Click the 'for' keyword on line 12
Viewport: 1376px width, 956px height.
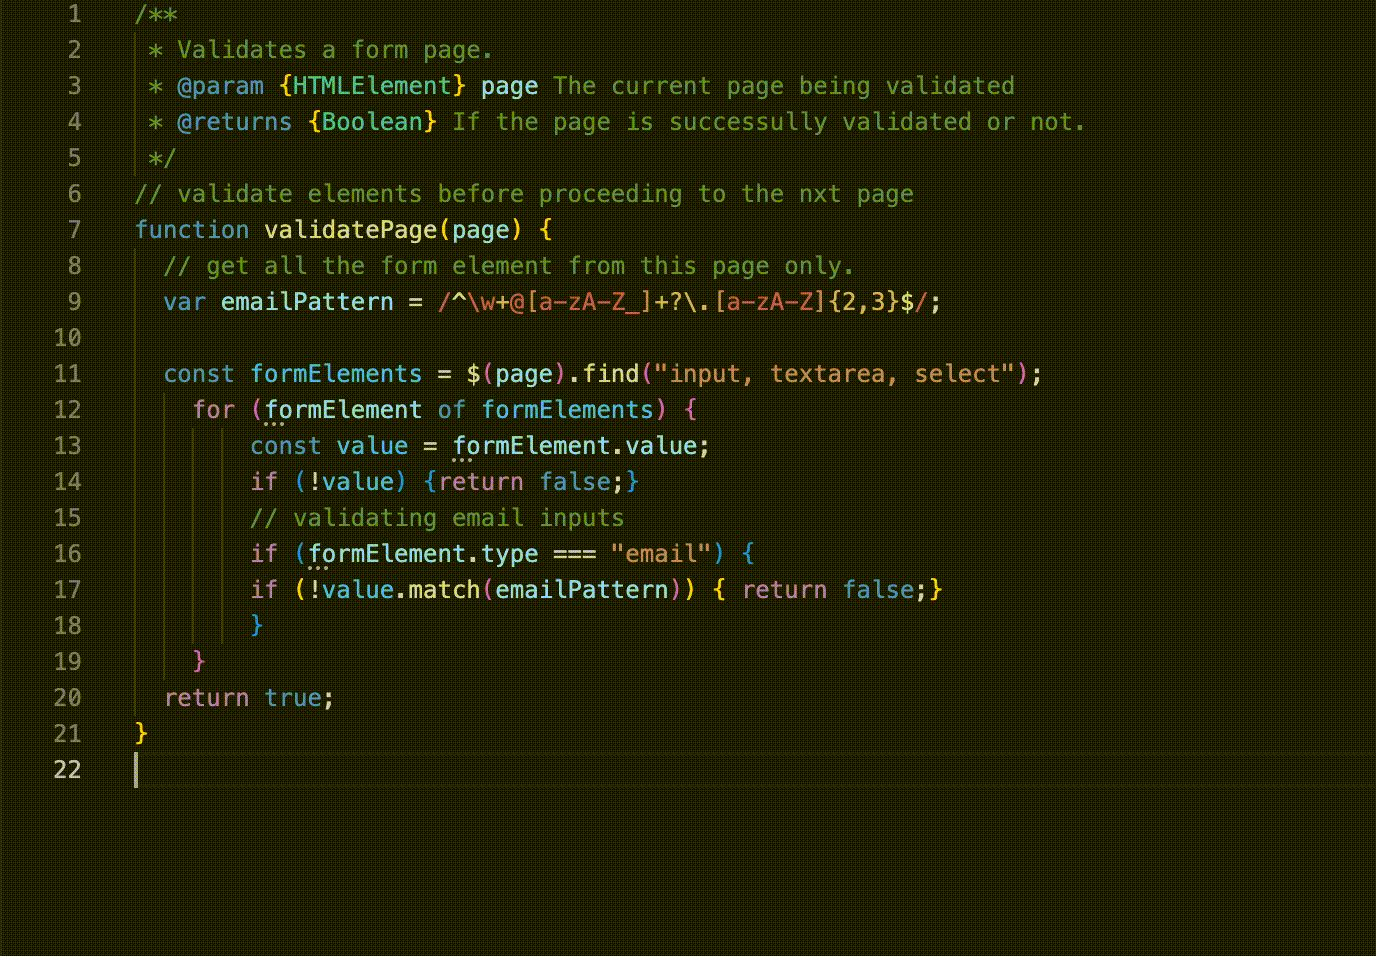coord(214,410)
